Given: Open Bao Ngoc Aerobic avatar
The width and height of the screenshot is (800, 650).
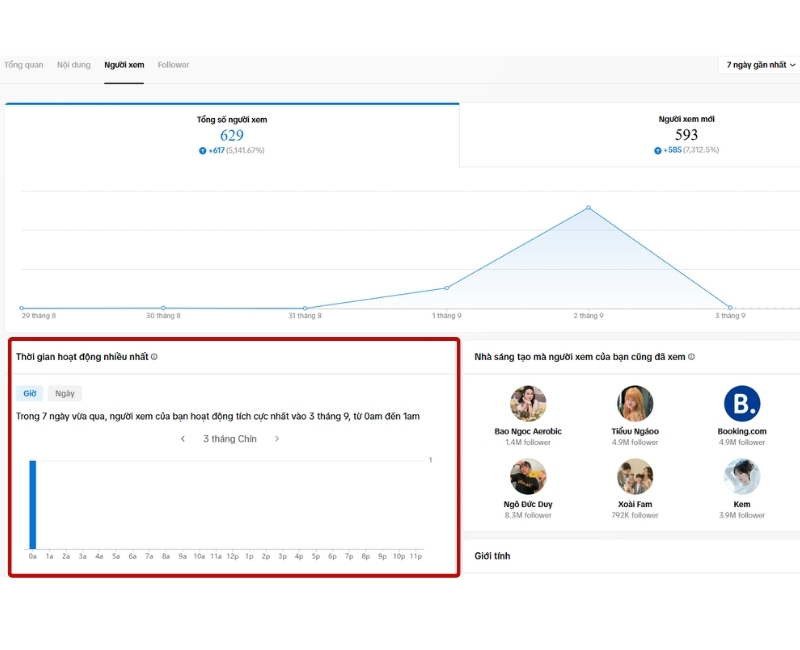Looking at the screenshot, I should click(x=528, y=404).
